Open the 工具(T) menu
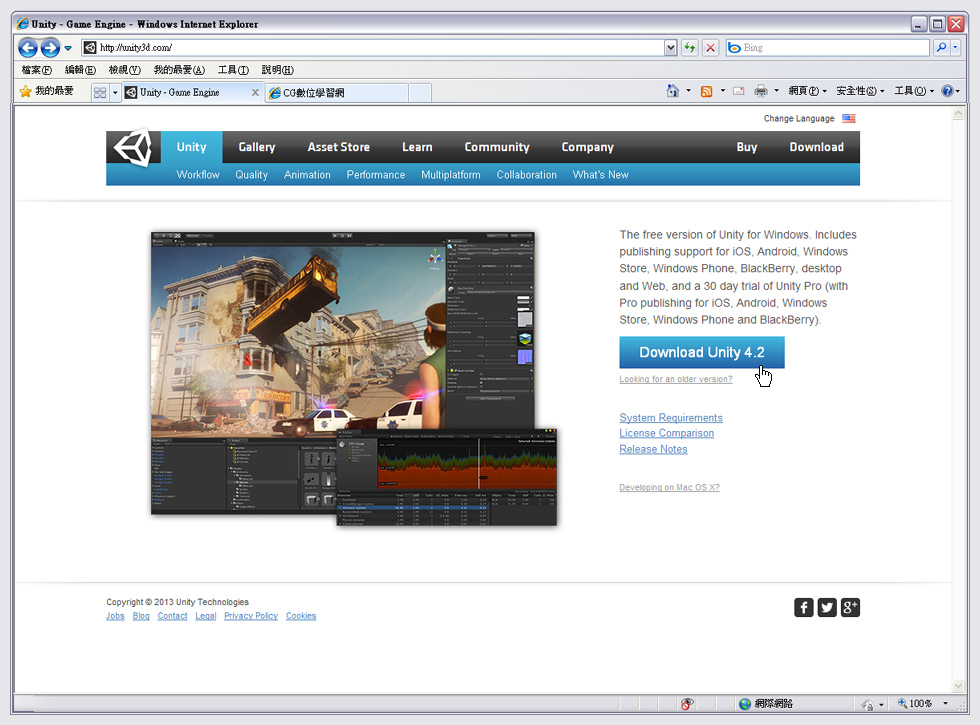Viewport: 980px width, 725px height. [233, 70]
